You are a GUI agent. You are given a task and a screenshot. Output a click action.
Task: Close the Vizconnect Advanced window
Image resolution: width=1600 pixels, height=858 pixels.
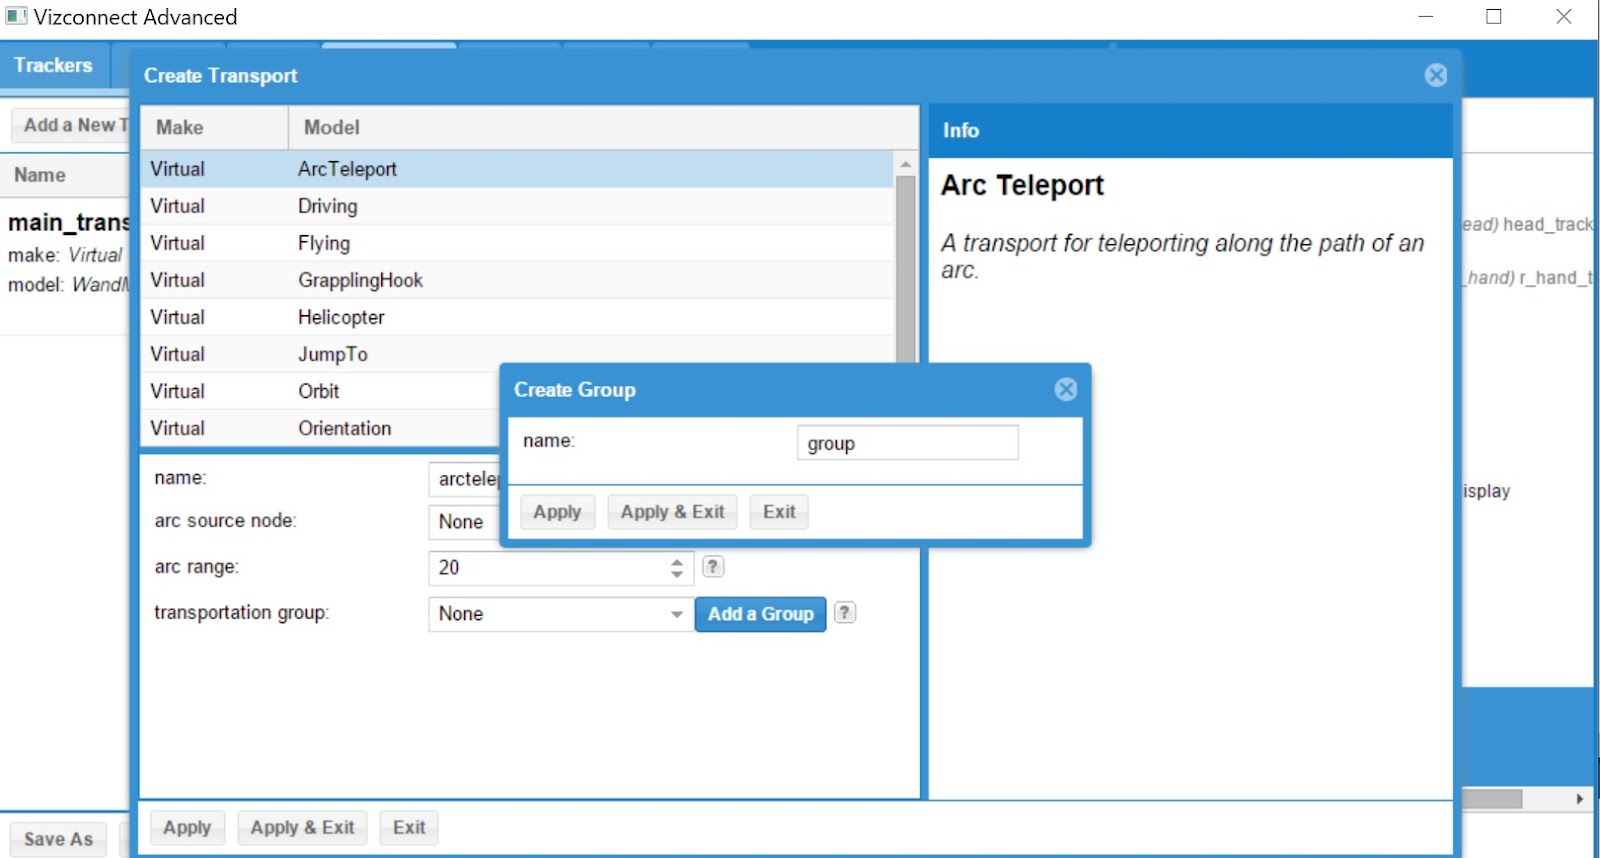[x=1564, y=17]
